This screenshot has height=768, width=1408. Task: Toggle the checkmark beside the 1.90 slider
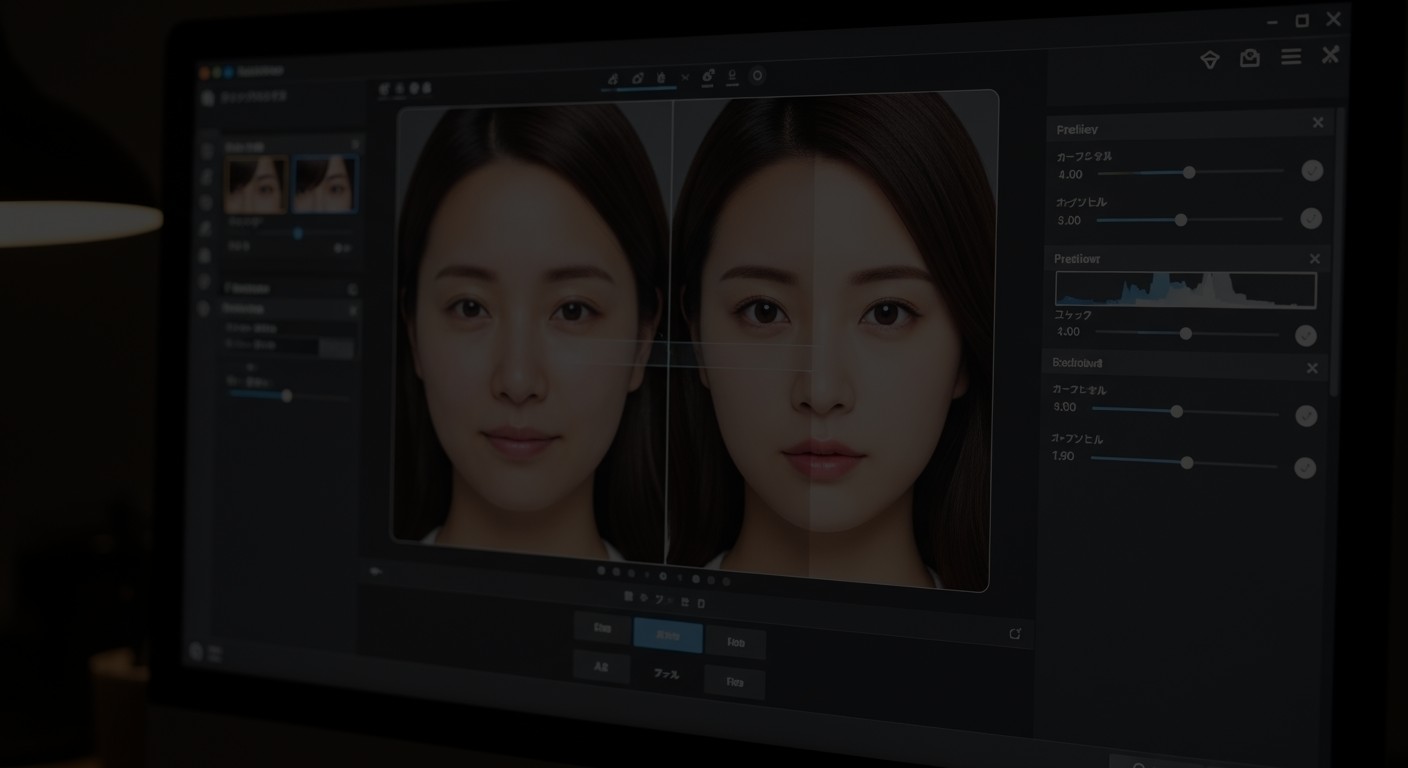coord(1305,467)
